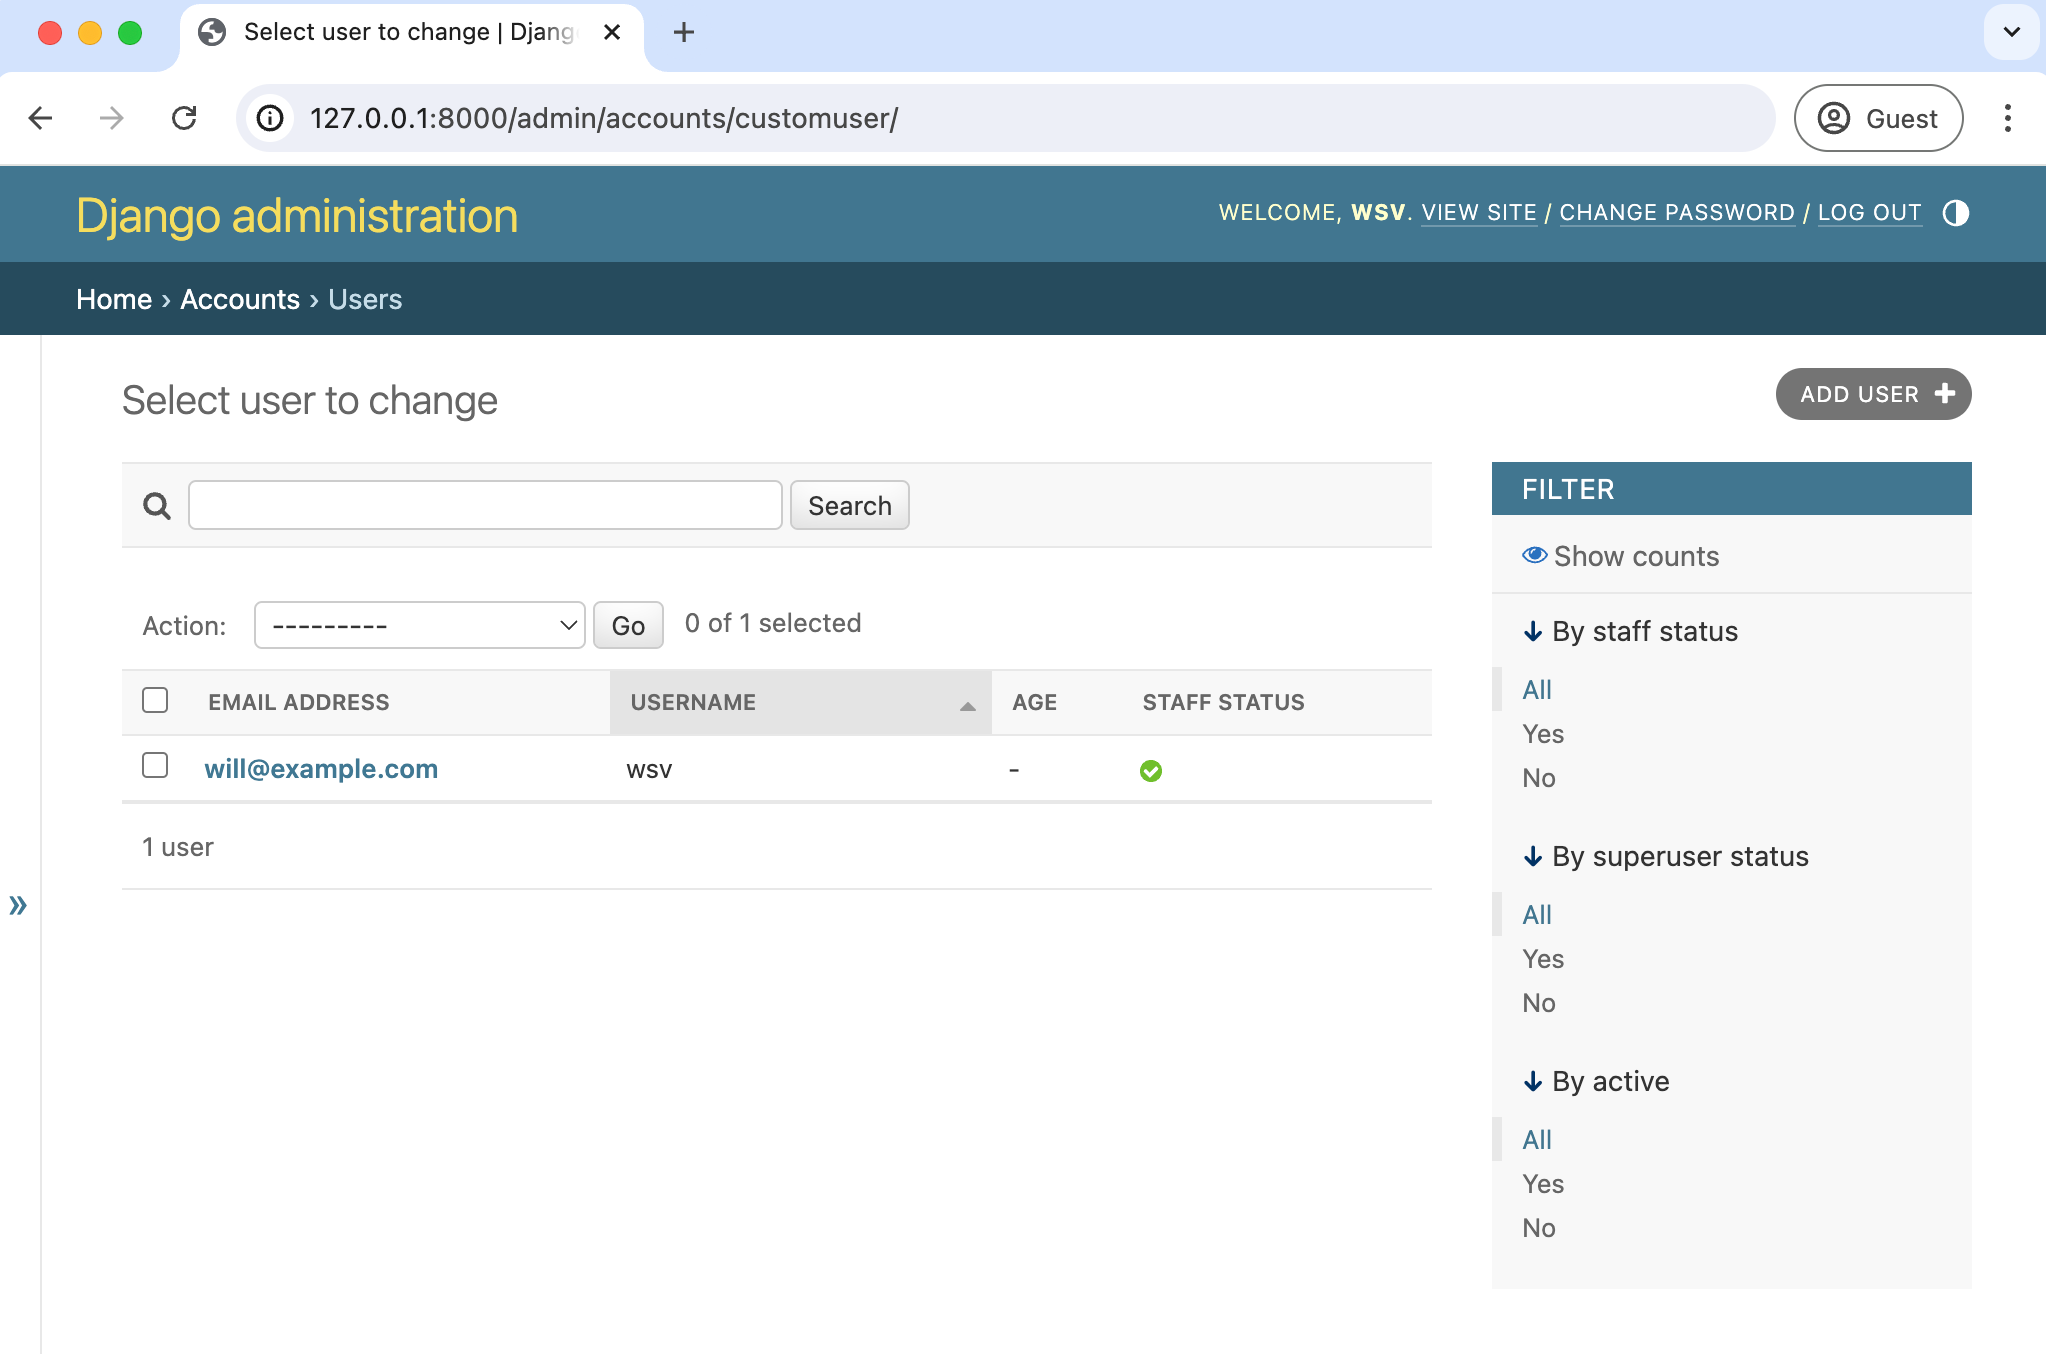
Task: Click the FILTER panel header
Action: (x=1731, y=489)
